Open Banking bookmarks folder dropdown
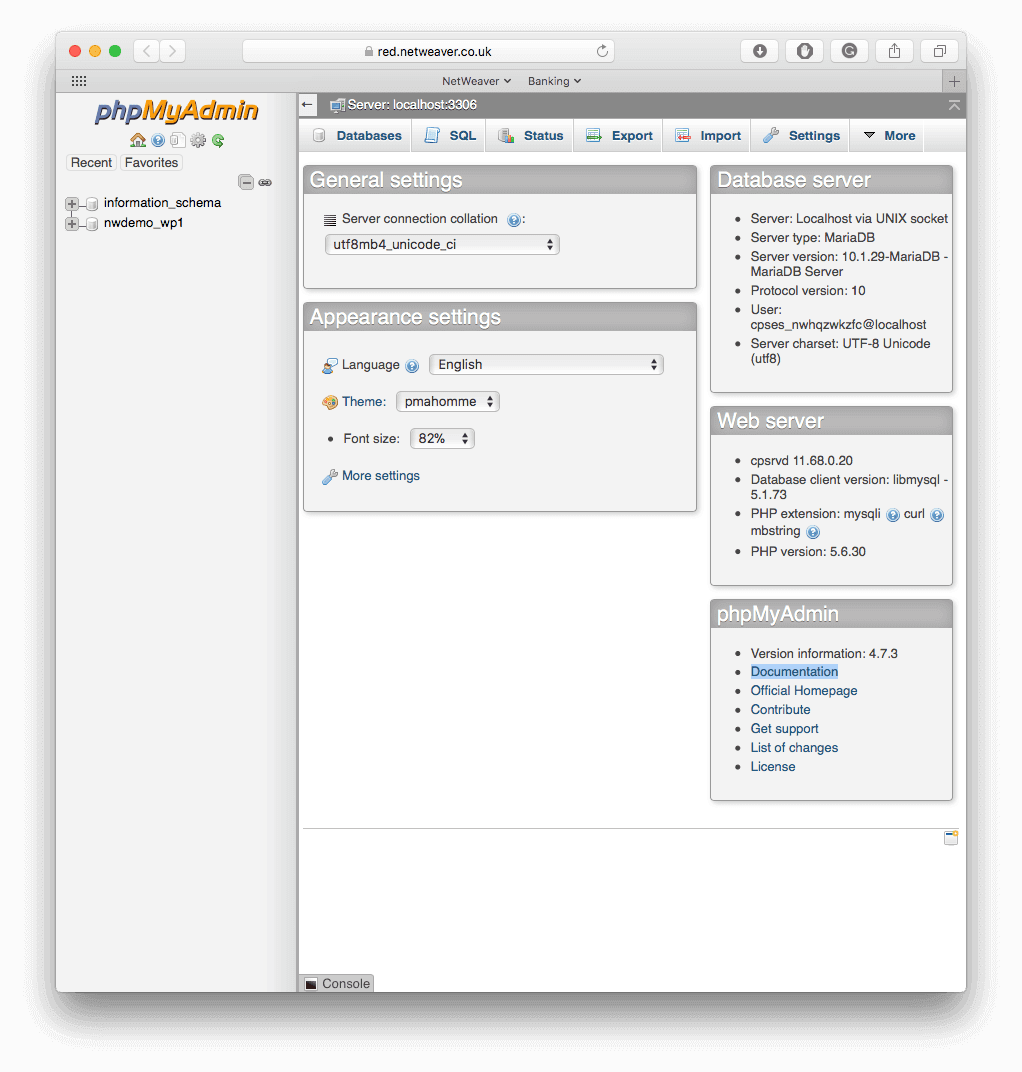 [x=554, y=81]
